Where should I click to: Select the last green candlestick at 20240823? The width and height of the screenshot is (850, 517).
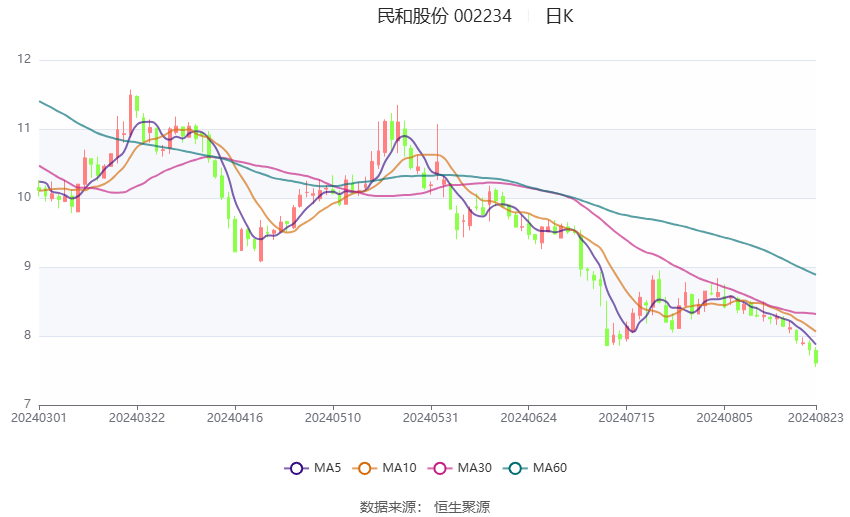point(816,357)
